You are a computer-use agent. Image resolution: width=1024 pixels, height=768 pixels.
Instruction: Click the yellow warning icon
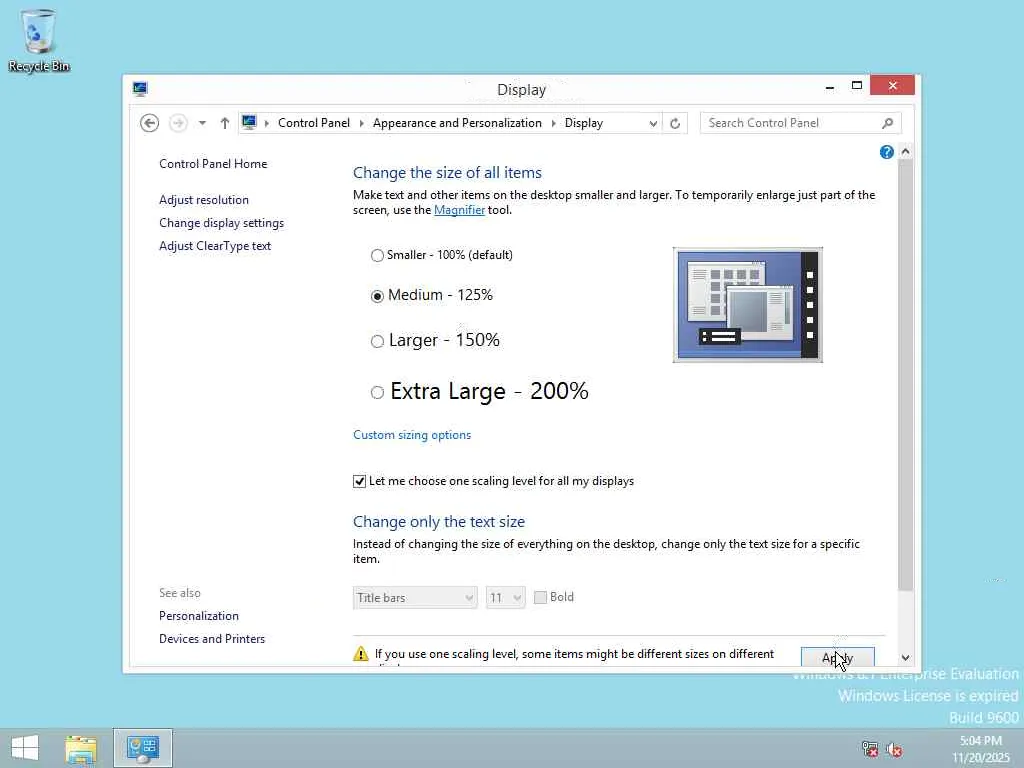360,654
